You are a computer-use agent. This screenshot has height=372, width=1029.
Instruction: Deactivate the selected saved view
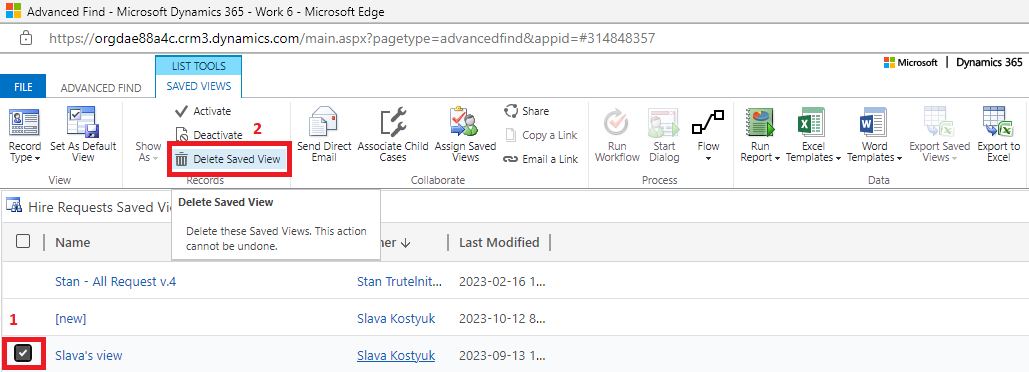pos(209,134)
